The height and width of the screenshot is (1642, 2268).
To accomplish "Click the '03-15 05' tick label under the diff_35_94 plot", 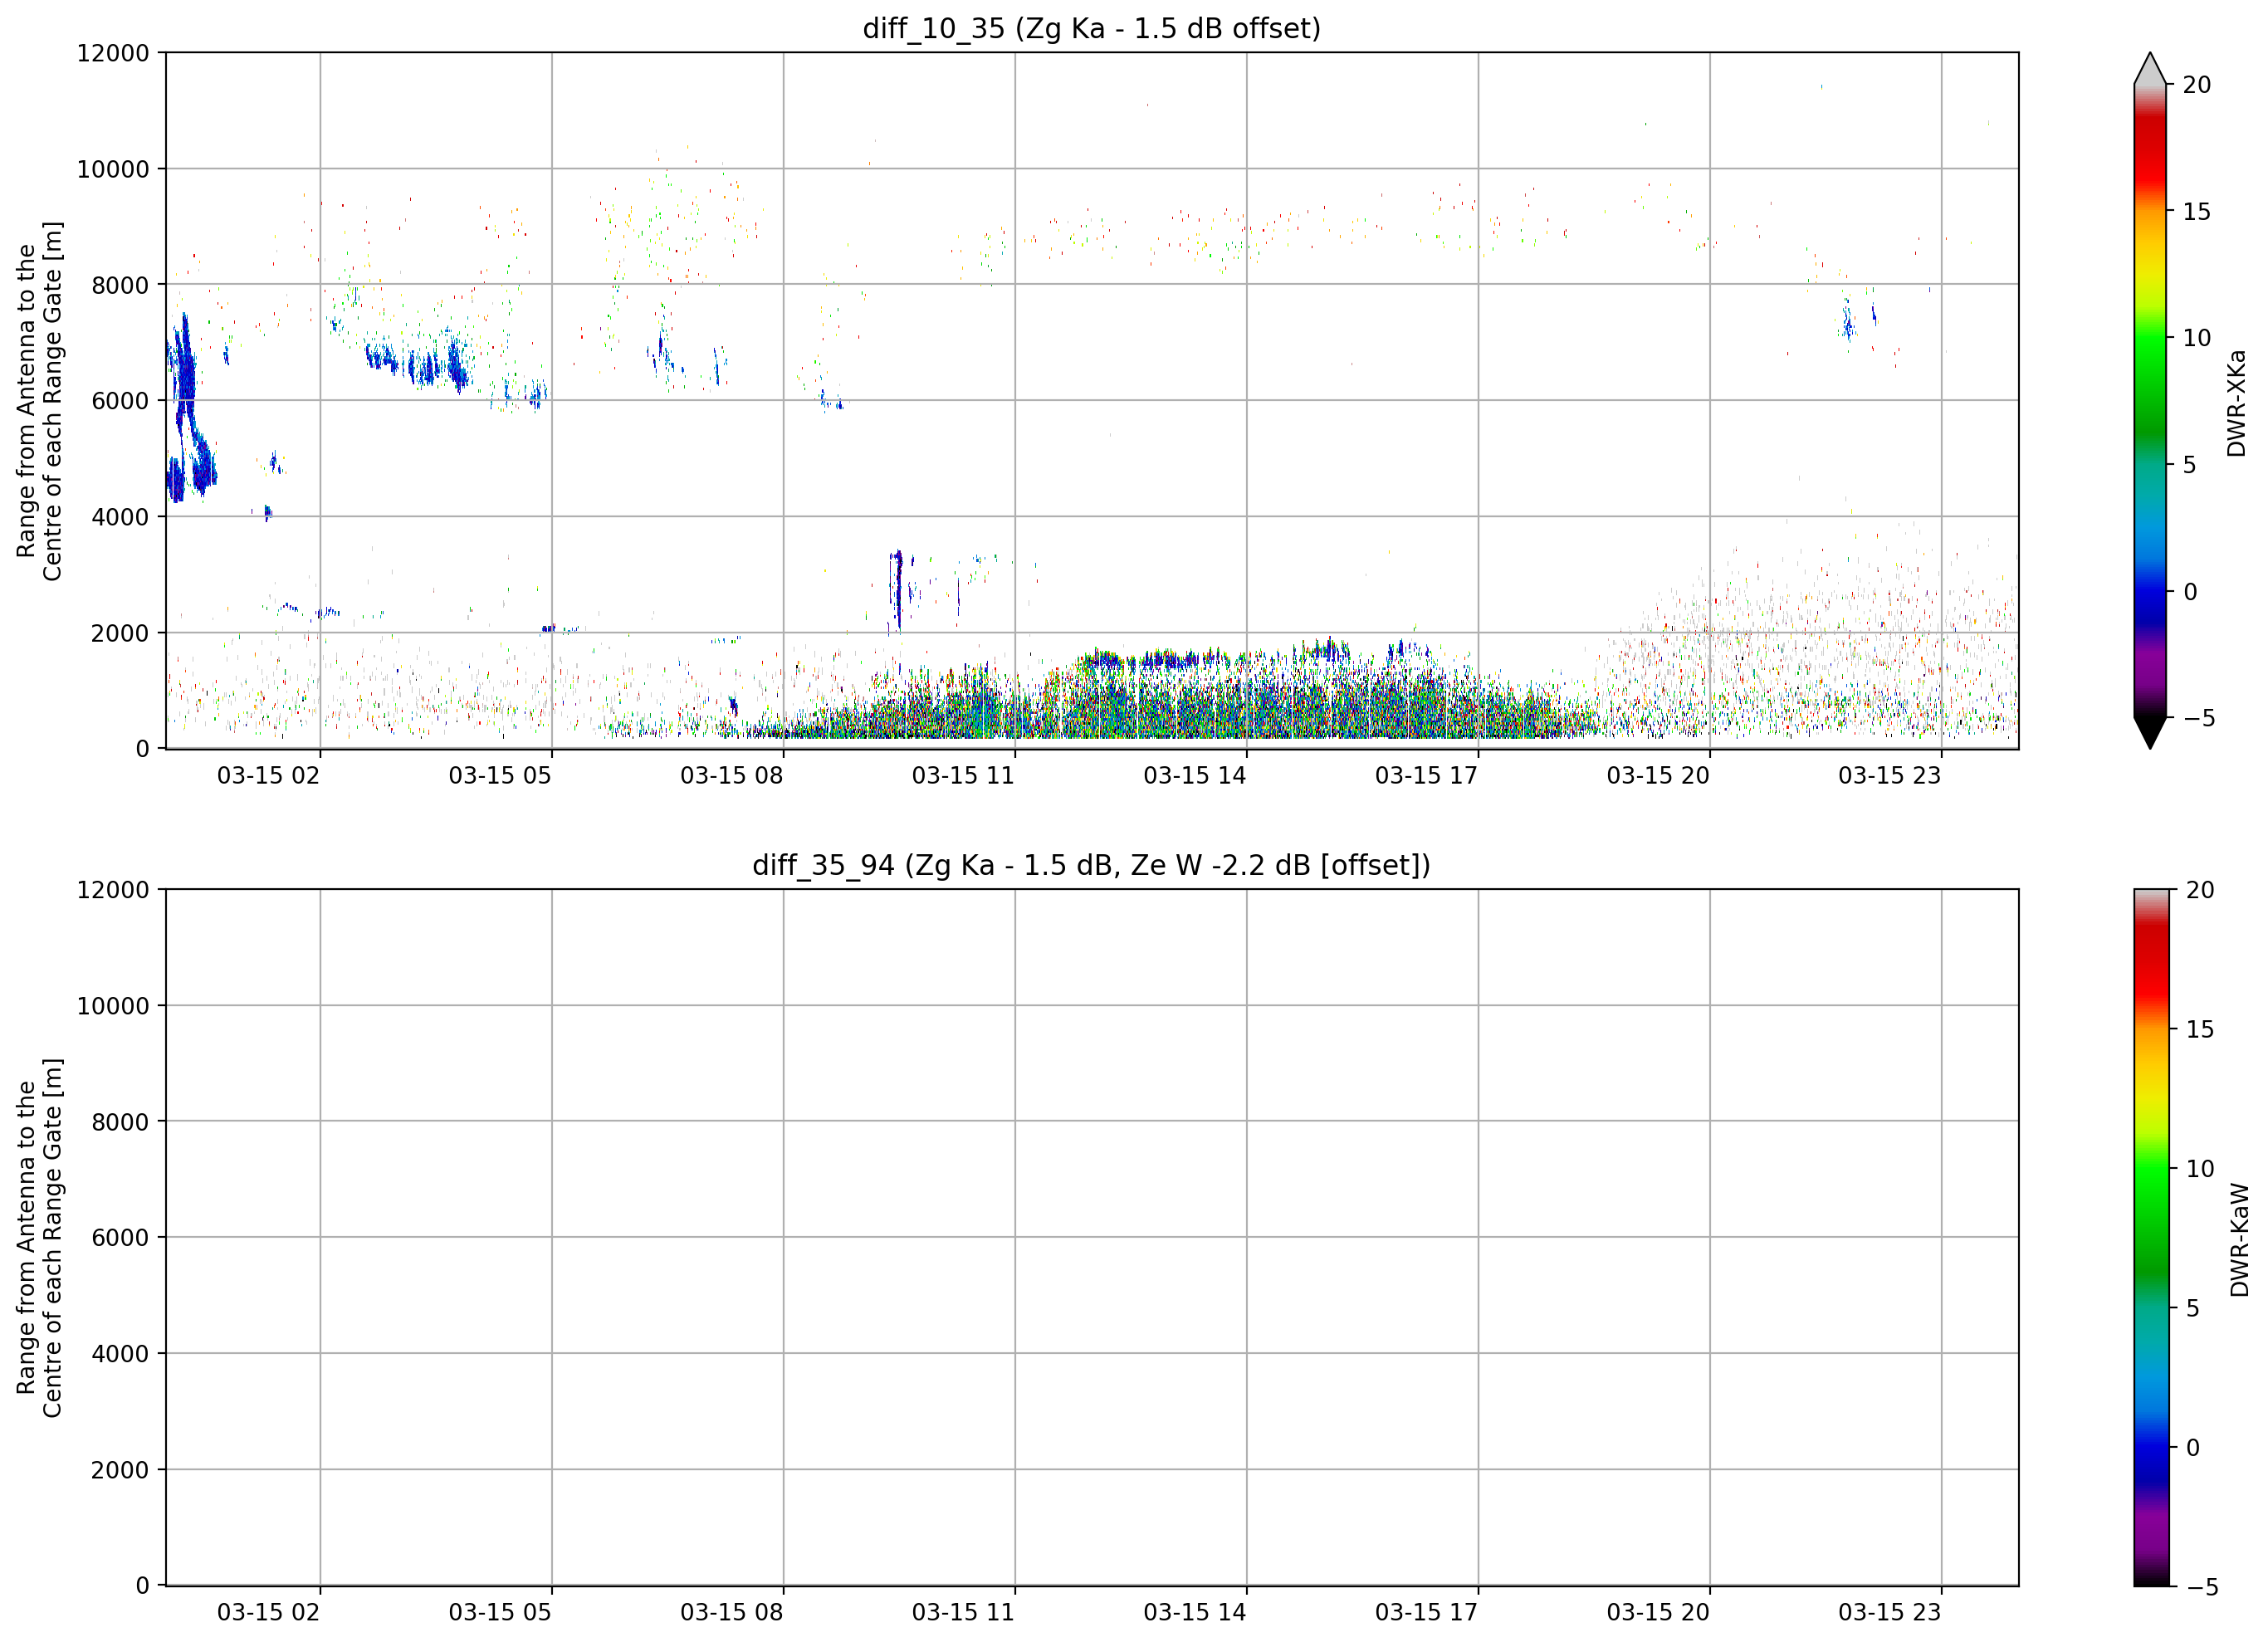I will pos(500,1612).
